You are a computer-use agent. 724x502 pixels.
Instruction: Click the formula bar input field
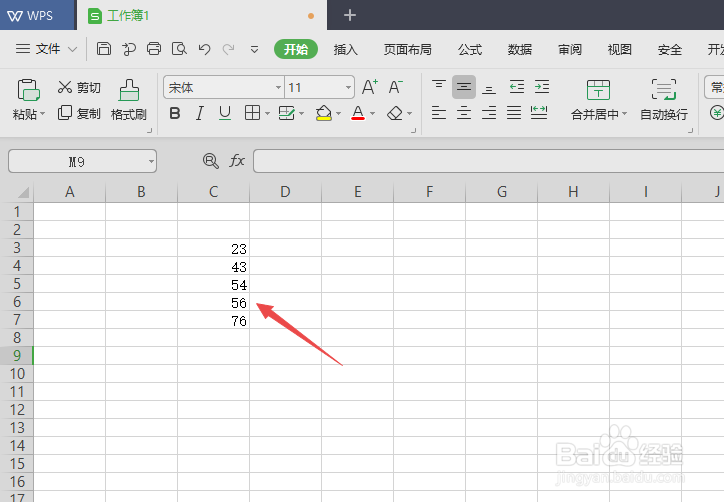(489, 161)
